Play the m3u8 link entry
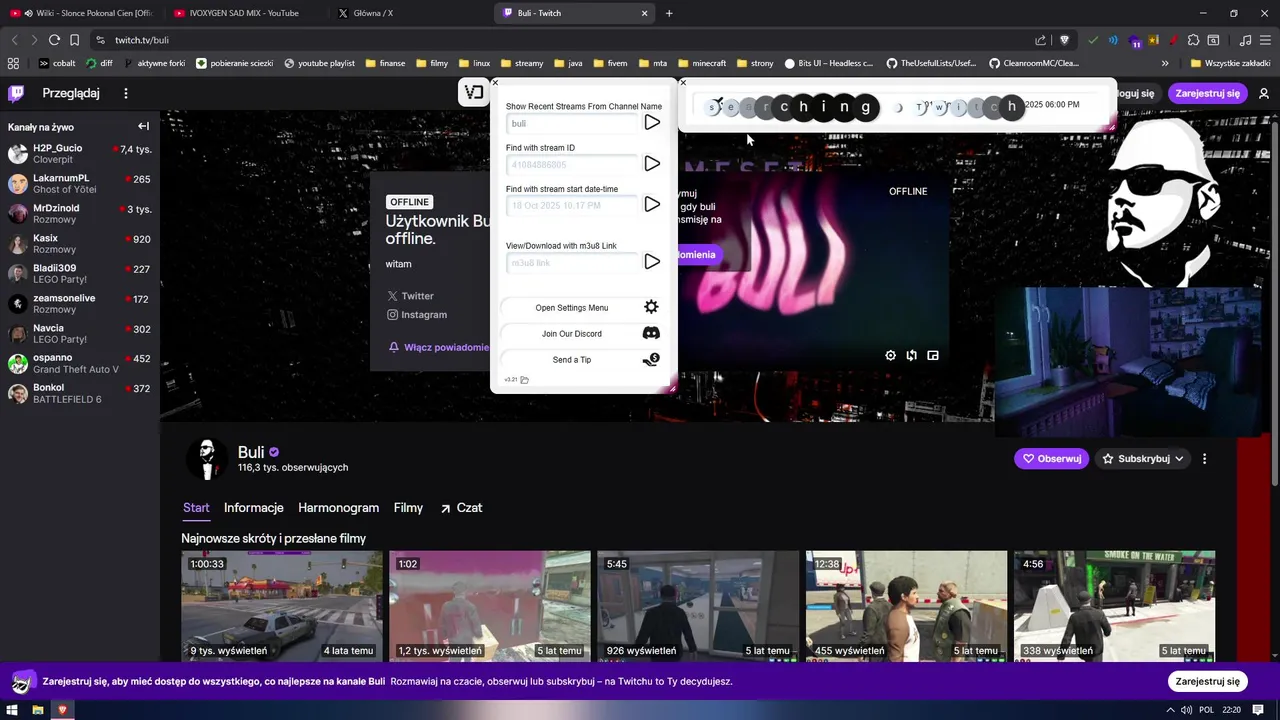The height and width of the screenshot is (720, 1280). [x=652, y=261]
